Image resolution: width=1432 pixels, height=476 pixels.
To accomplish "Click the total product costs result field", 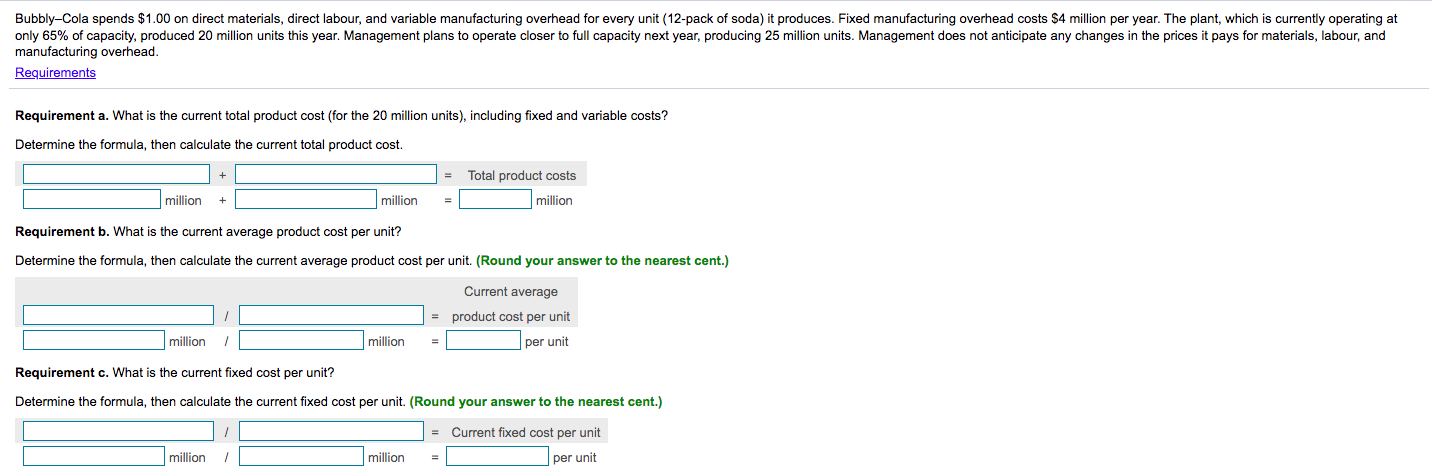I will [495, 200].
